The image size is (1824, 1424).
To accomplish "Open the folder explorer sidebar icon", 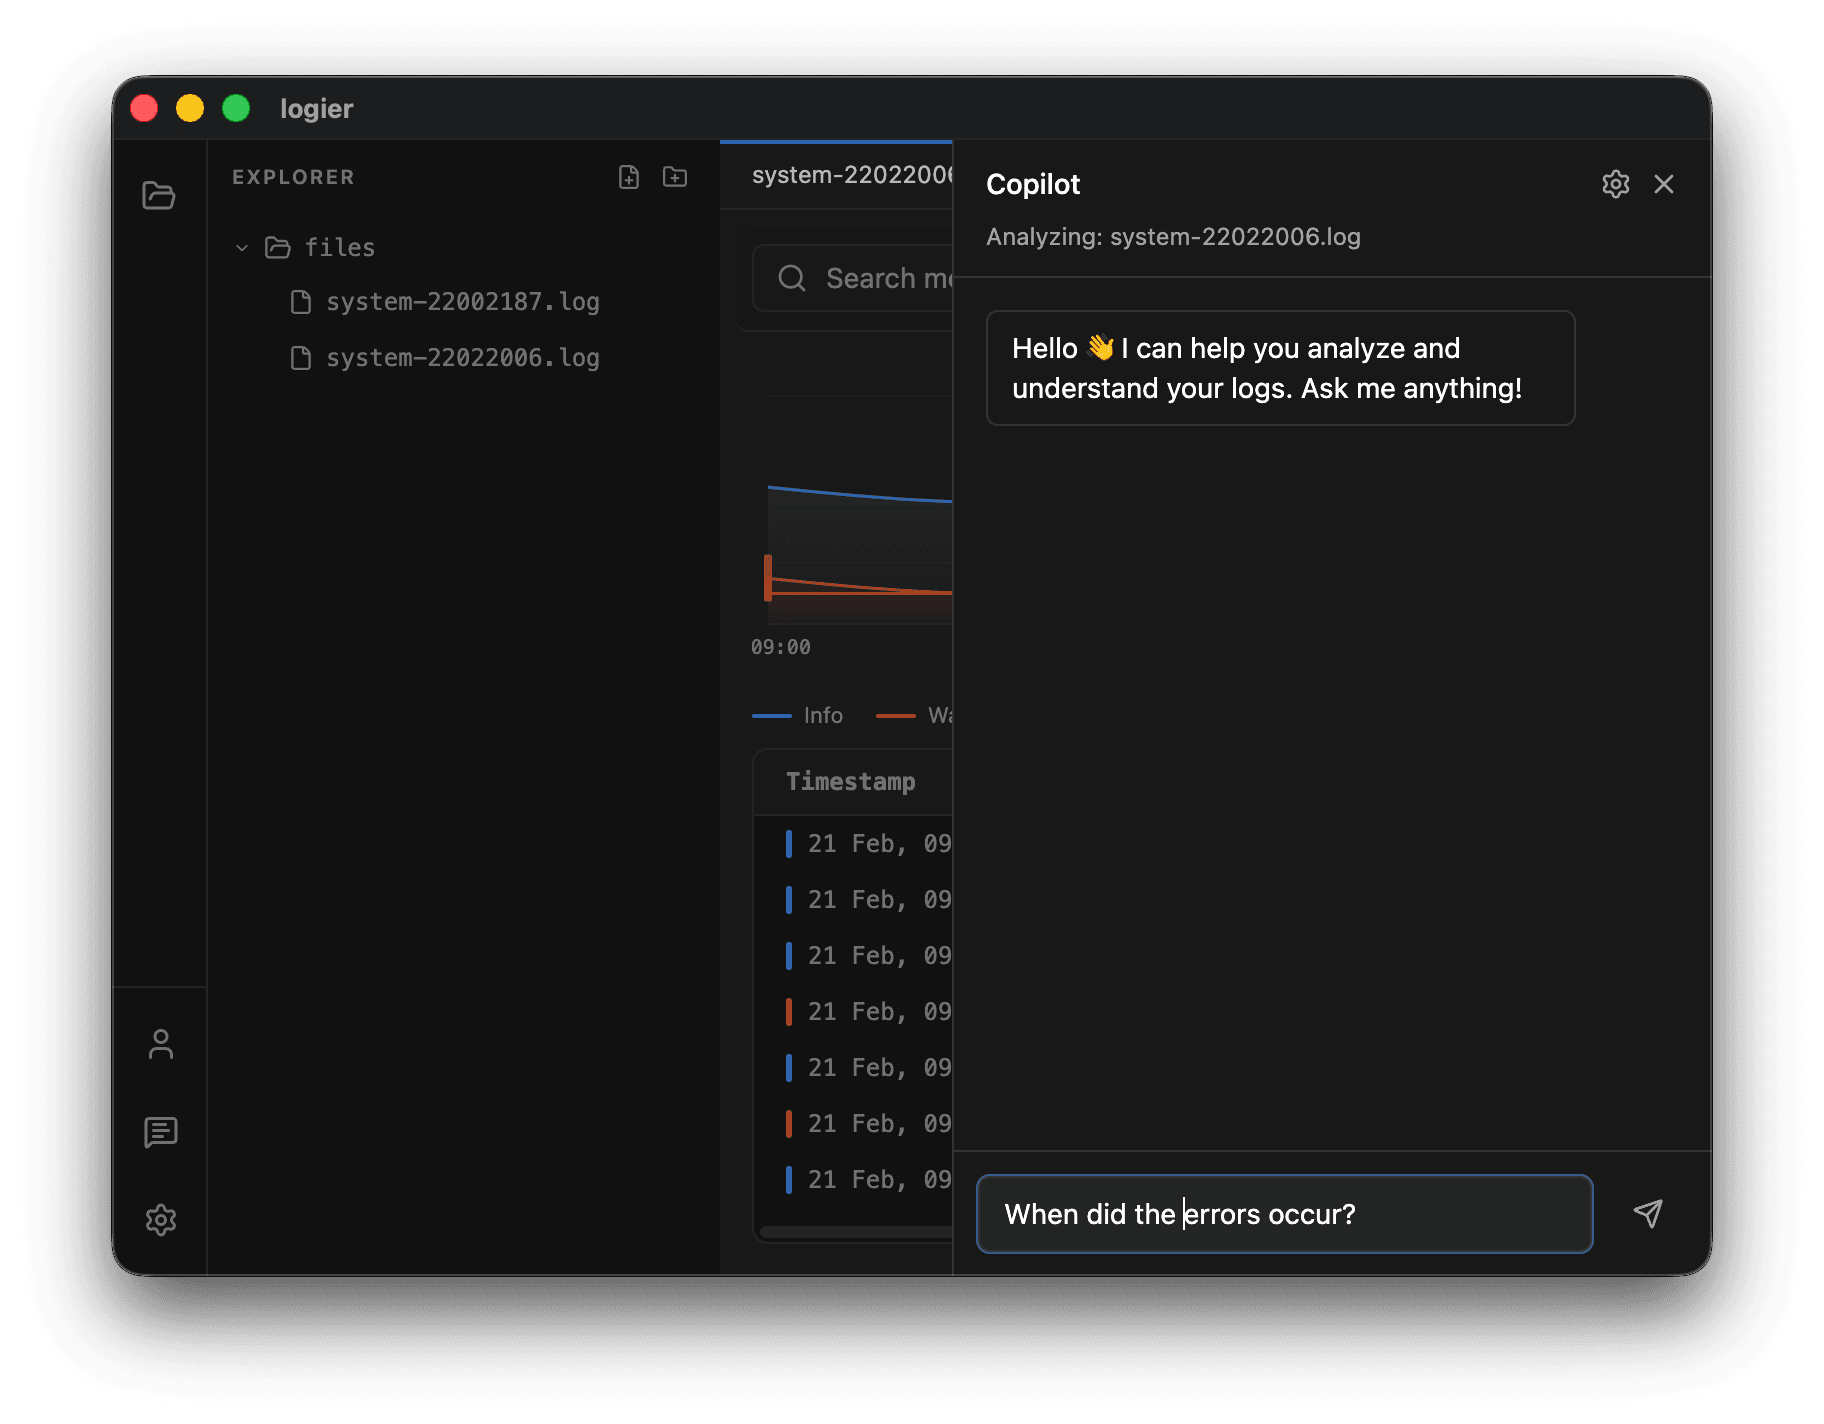I will 159,195.
